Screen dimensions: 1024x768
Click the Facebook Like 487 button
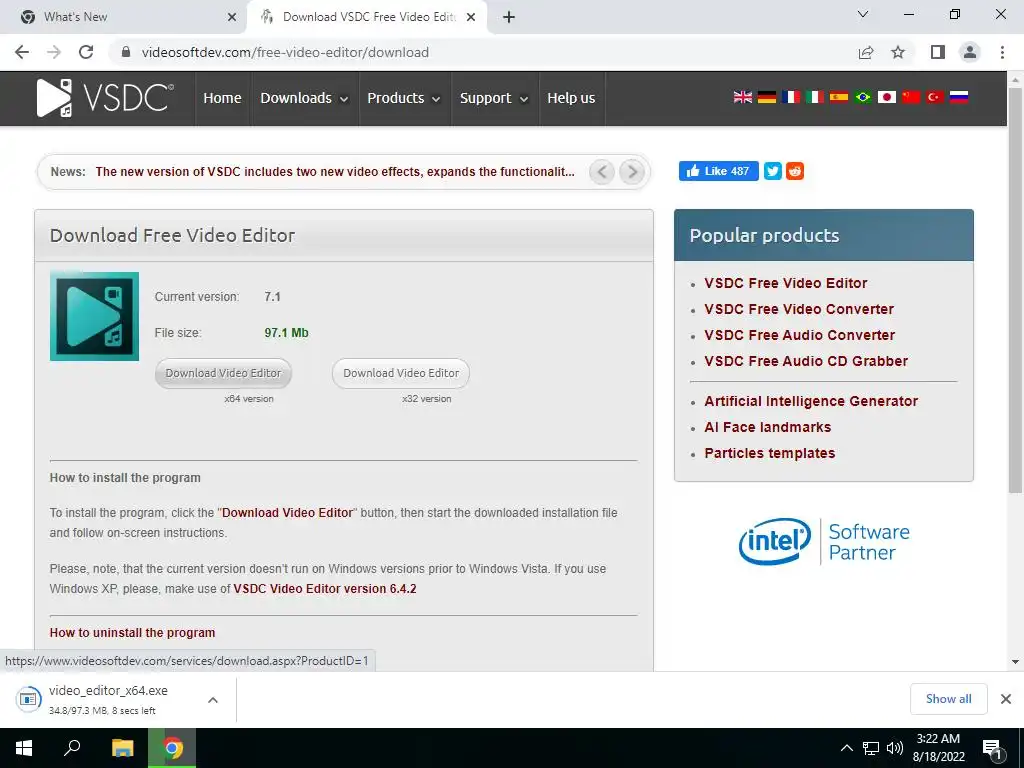[x=718, y=171]
